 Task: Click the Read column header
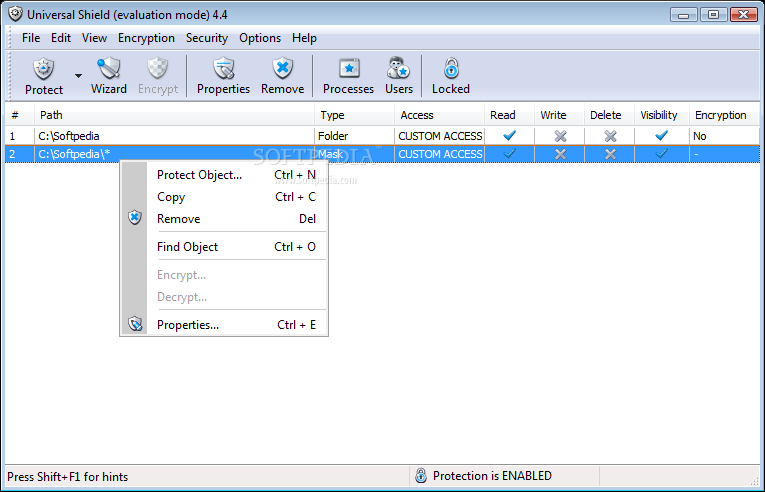tap(509, 115)
